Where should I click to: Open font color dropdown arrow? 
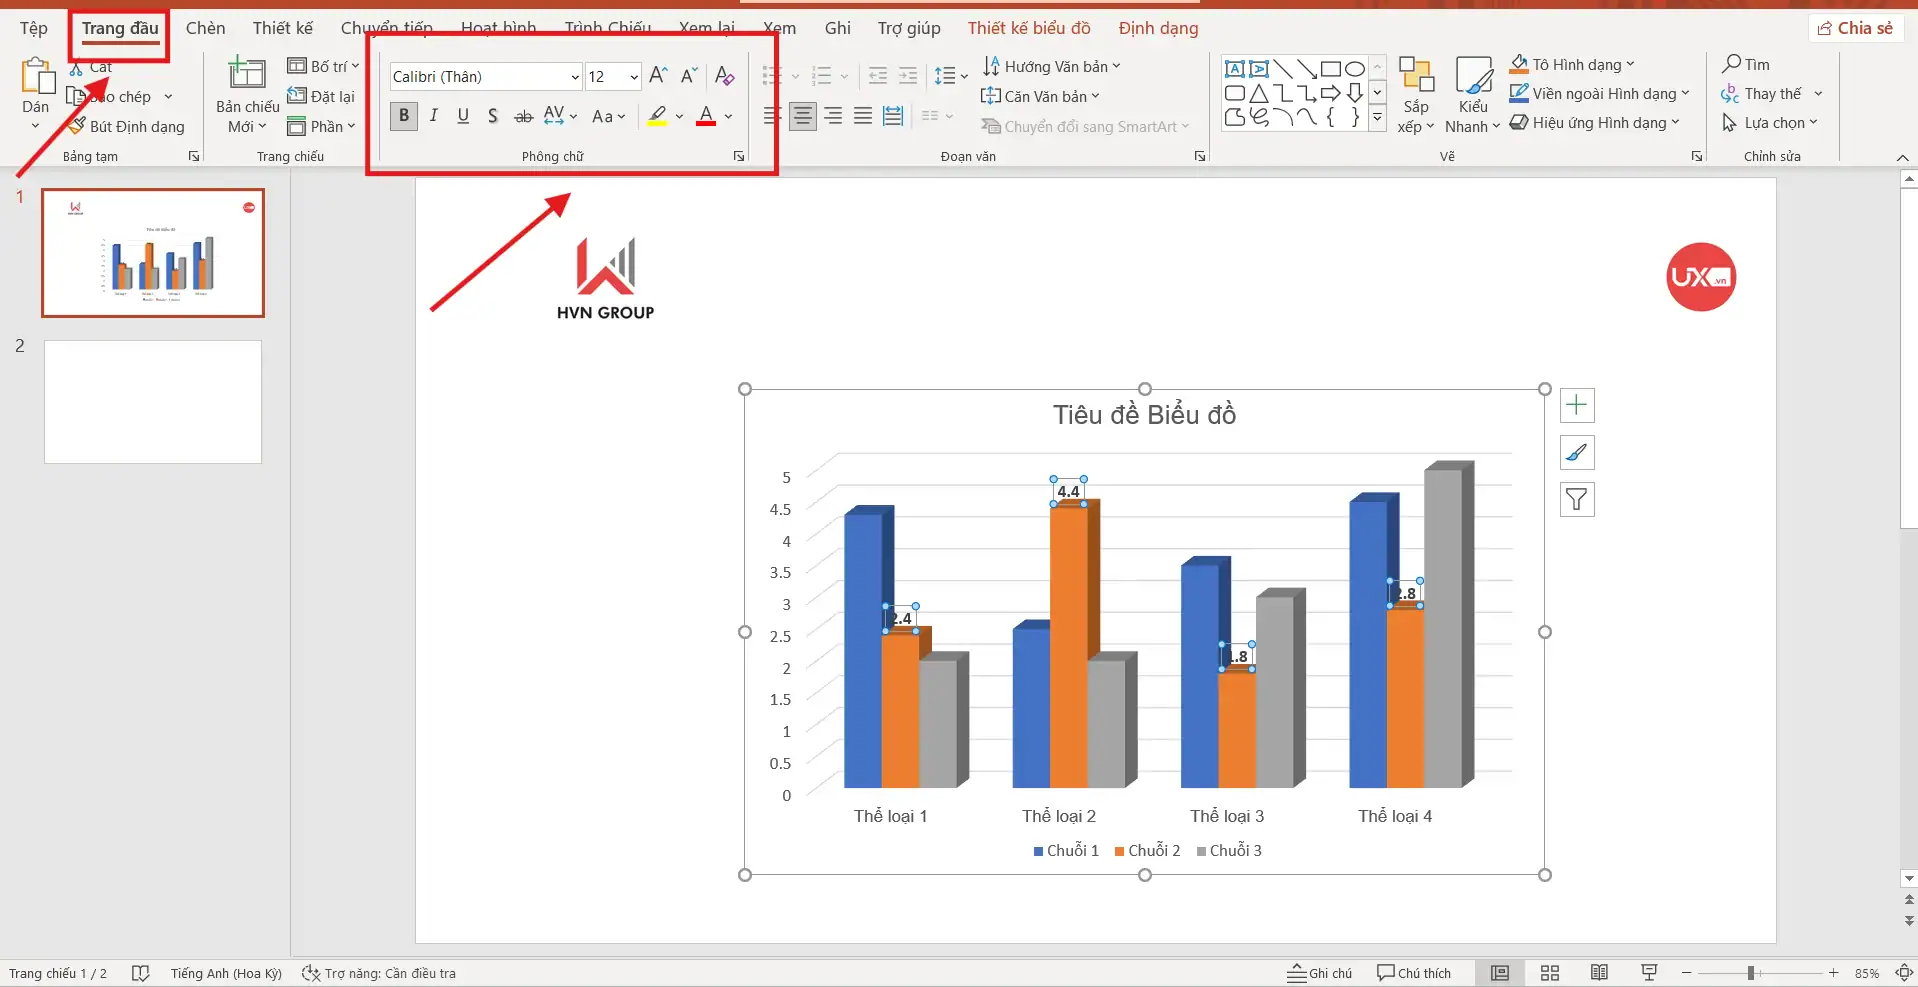click(x=729, y=116)
